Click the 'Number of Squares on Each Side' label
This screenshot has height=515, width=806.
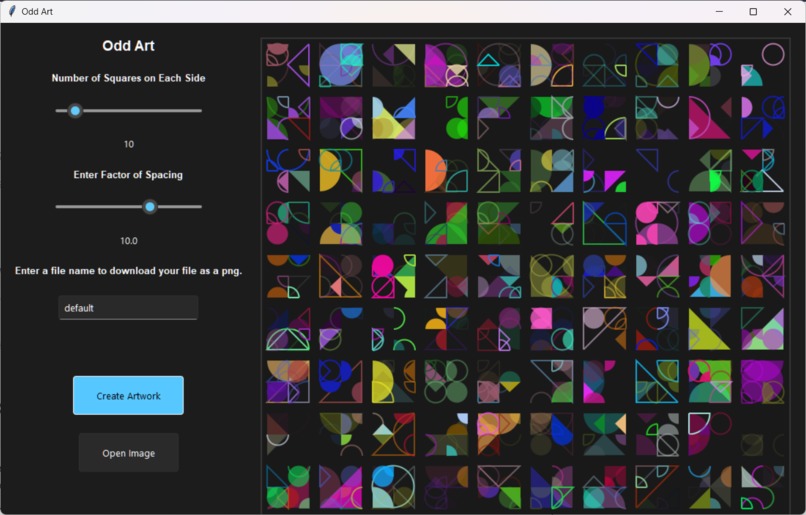tap(129, 78)
